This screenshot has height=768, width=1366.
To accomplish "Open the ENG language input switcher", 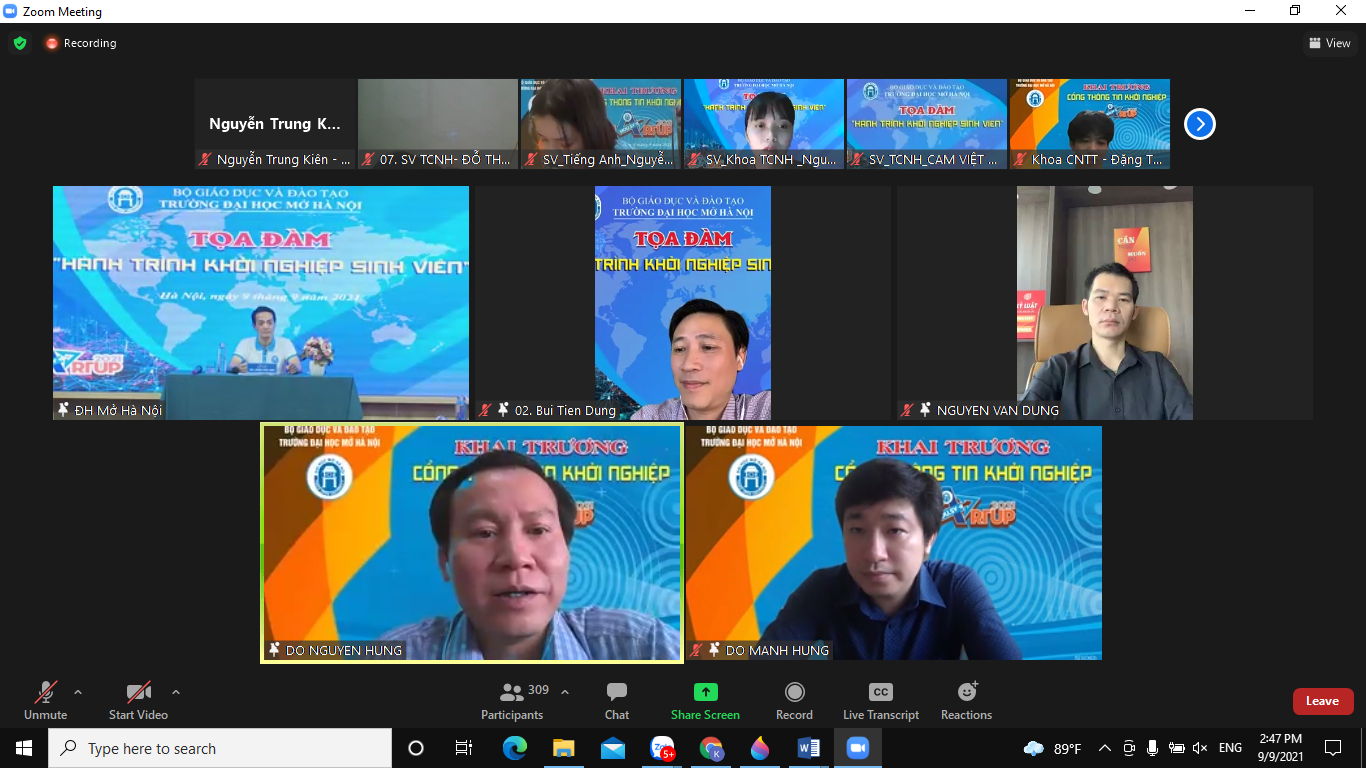I will (1230, 748).
